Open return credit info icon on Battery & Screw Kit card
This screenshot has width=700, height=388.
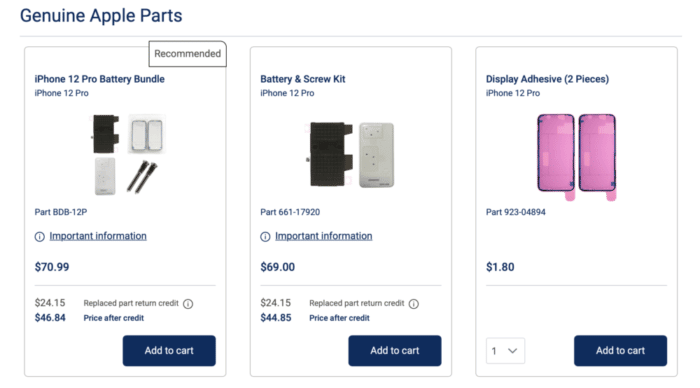point(414,304)
